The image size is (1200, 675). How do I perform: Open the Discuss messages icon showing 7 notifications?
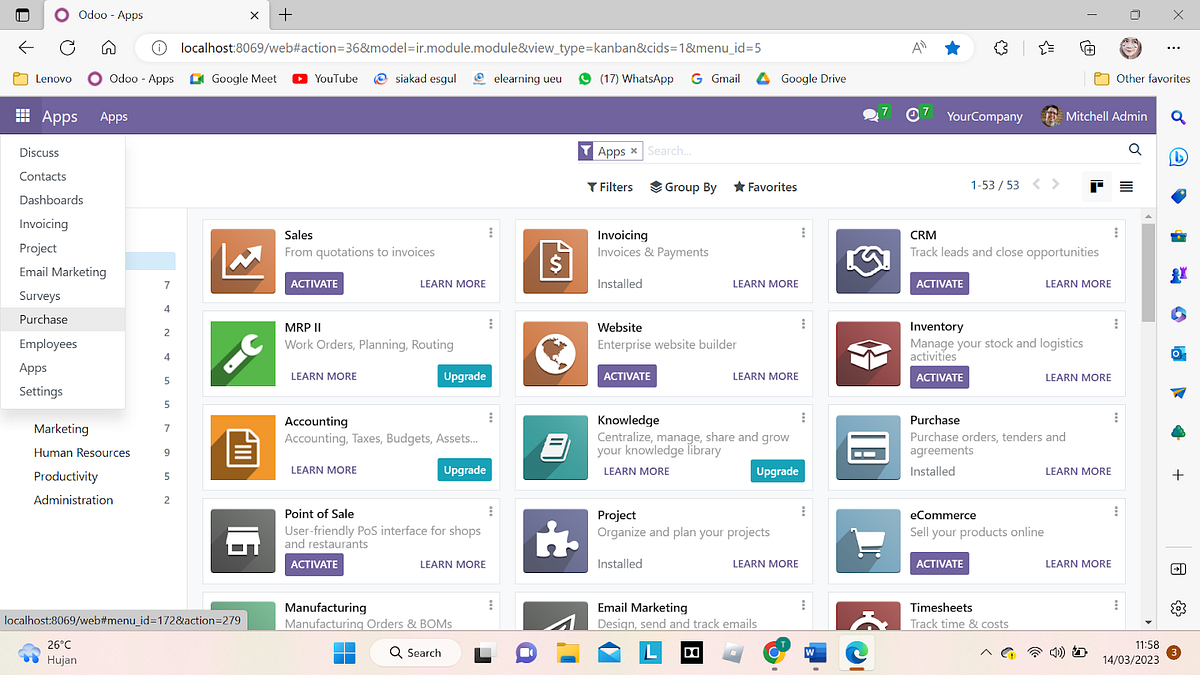(871, 115)
